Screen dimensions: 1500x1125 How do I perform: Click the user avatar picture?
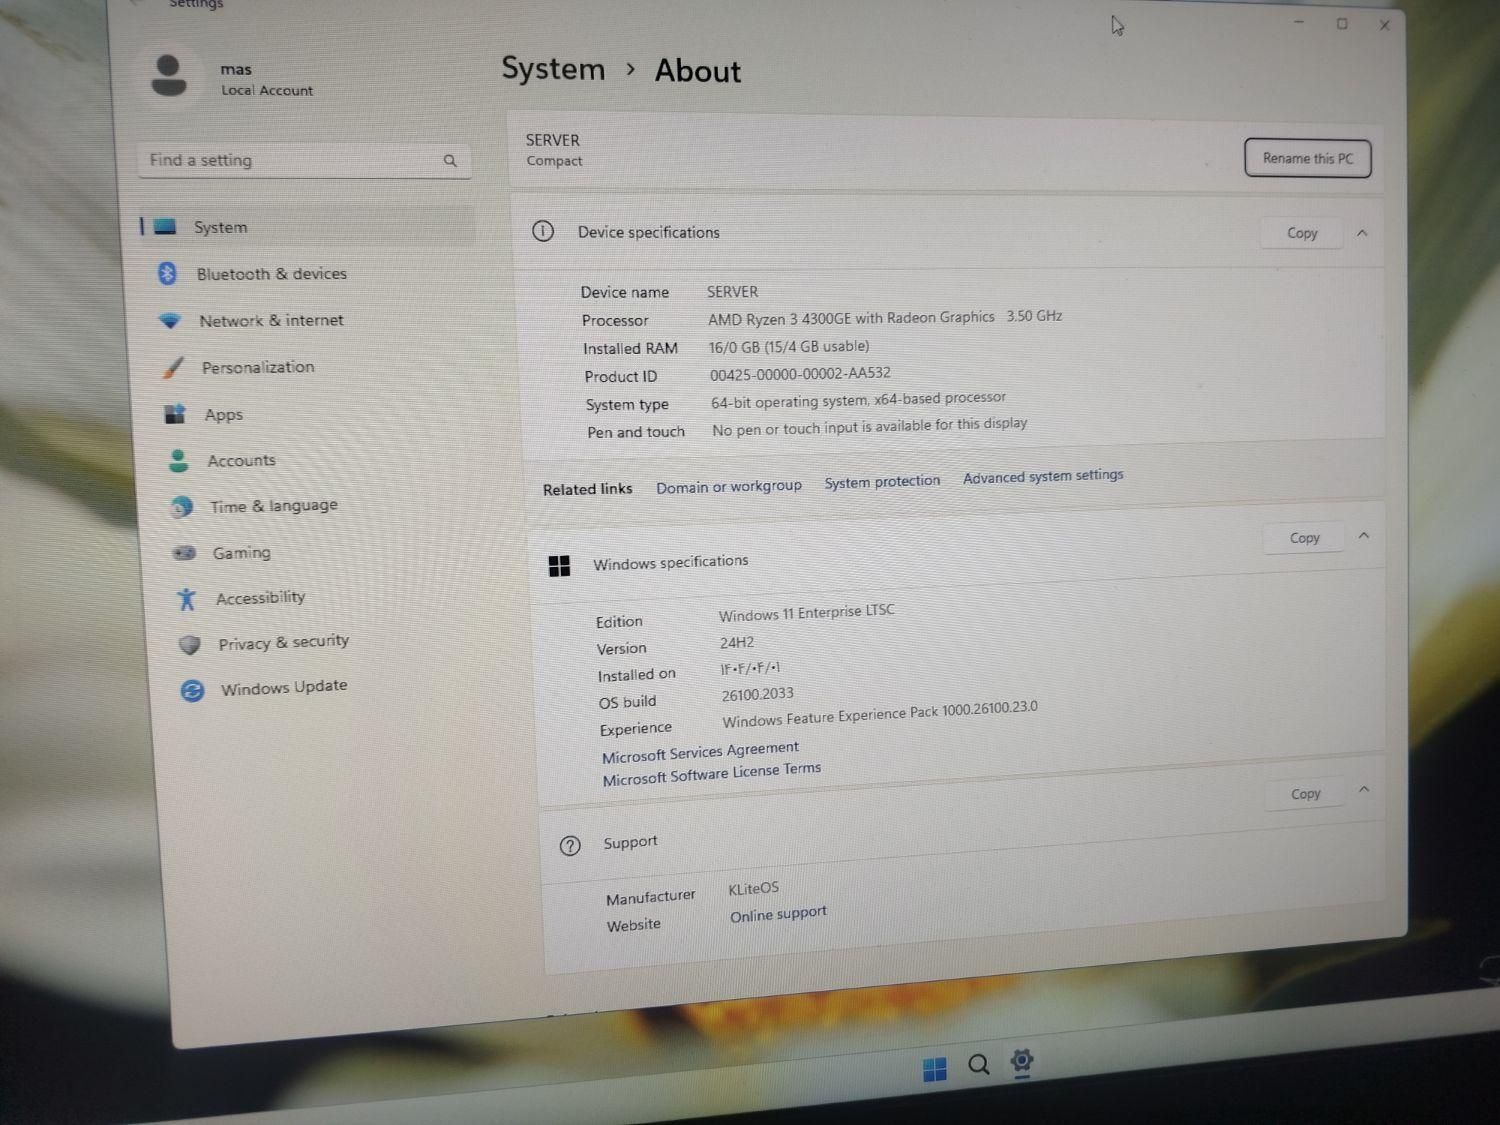click(168, 76)
